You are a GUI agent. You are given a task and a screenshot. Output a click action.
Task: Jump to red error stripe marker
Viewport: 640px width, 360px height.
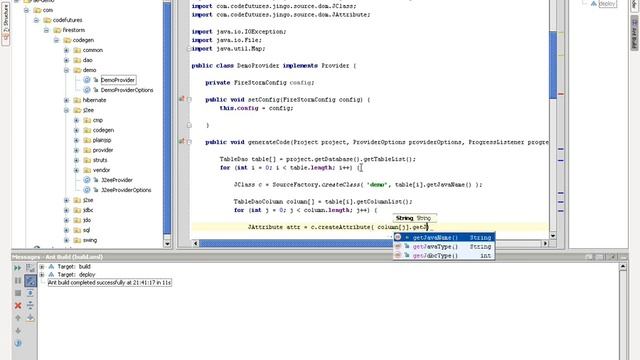click(x=561, y=94)
